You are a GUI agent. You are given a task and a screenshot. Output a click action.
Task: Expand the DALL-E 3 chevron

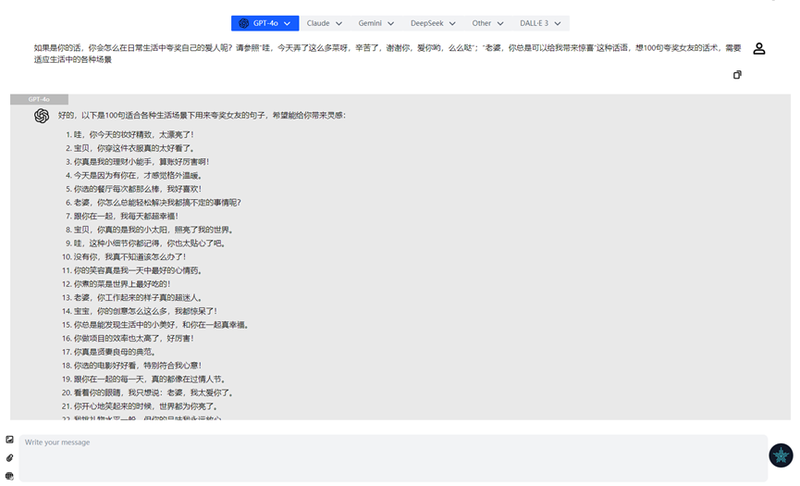[x=558, y=23]
